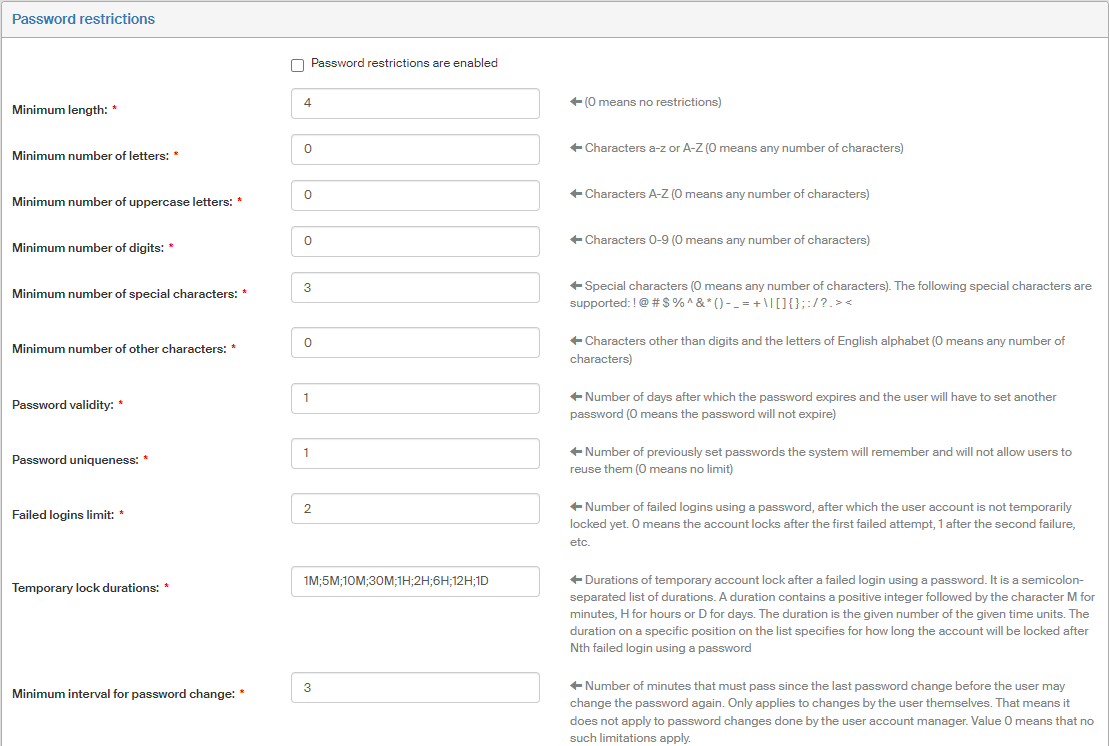Viewport: 1109px width, 746px height.
Task: Click the Minimum length input field
Action: (x=415, y=103)
